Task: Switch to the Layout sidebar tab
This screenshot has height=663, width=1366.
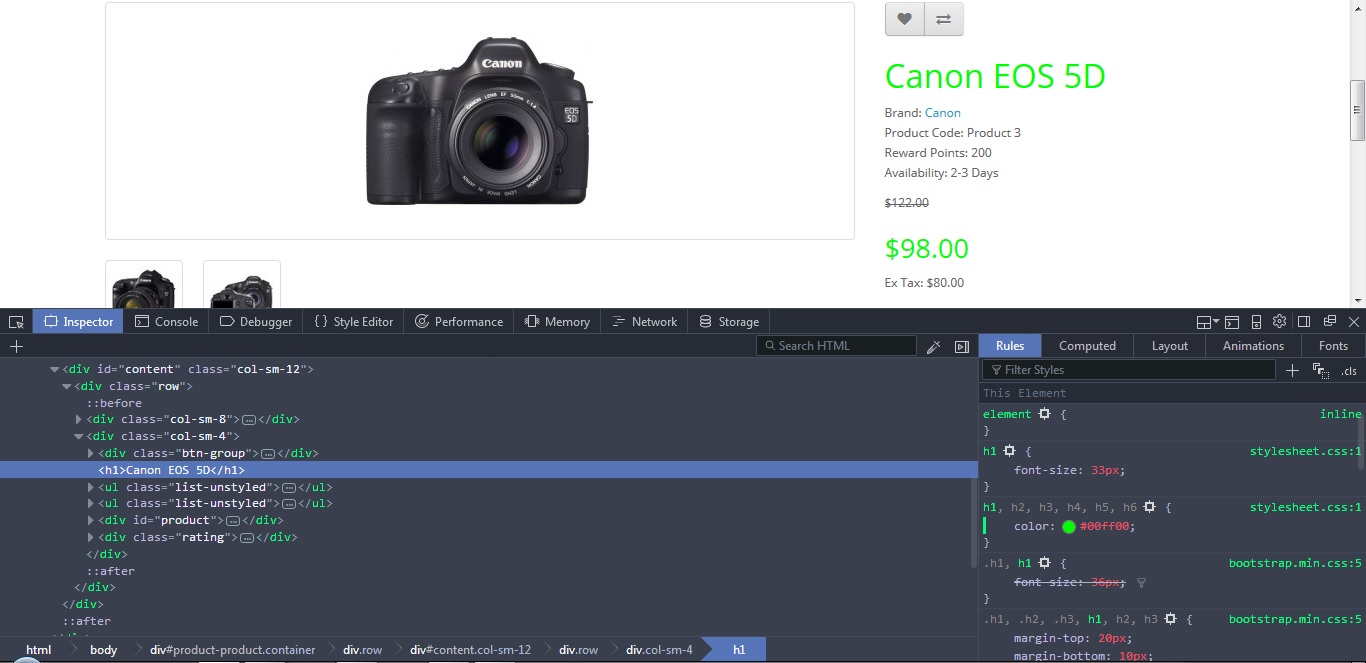Action: [x=1169, y=346]
